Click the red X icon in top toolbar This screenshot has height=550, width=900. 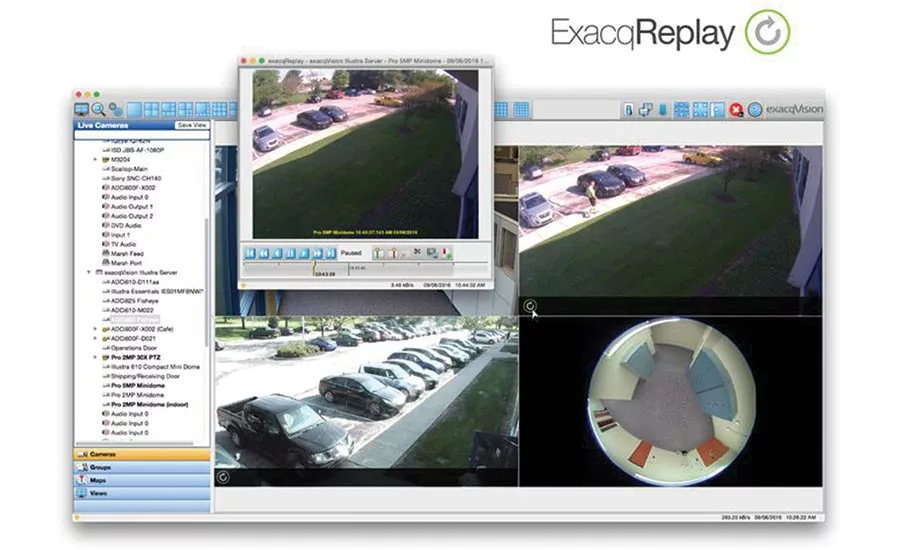click(736, 109)
